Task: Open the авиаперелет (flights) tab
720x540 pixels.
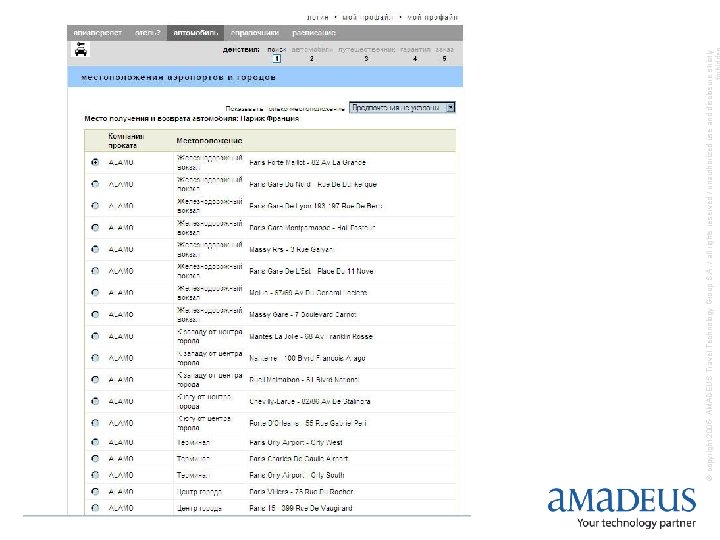Action: click(97, 33)
